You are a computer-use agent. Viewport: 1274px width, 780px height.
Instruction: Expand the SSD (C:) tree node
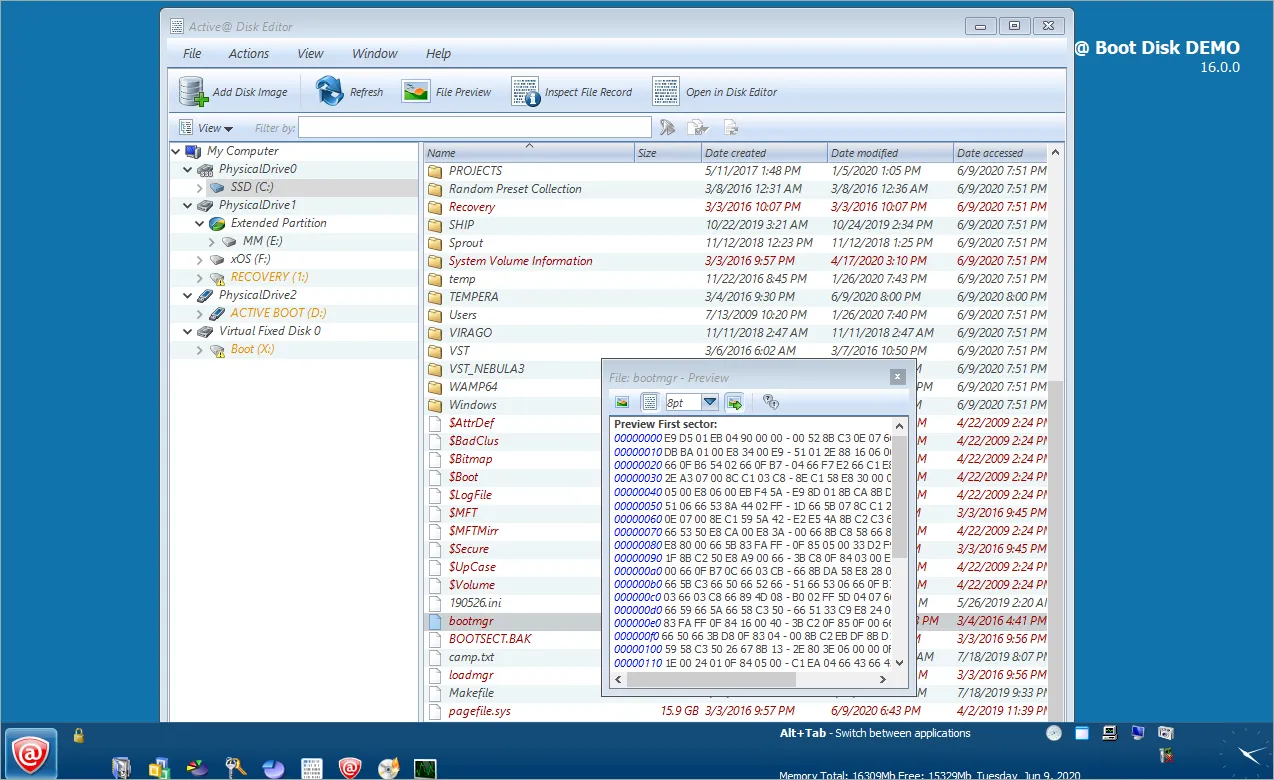pyautogui.click(x=200, y=188)
